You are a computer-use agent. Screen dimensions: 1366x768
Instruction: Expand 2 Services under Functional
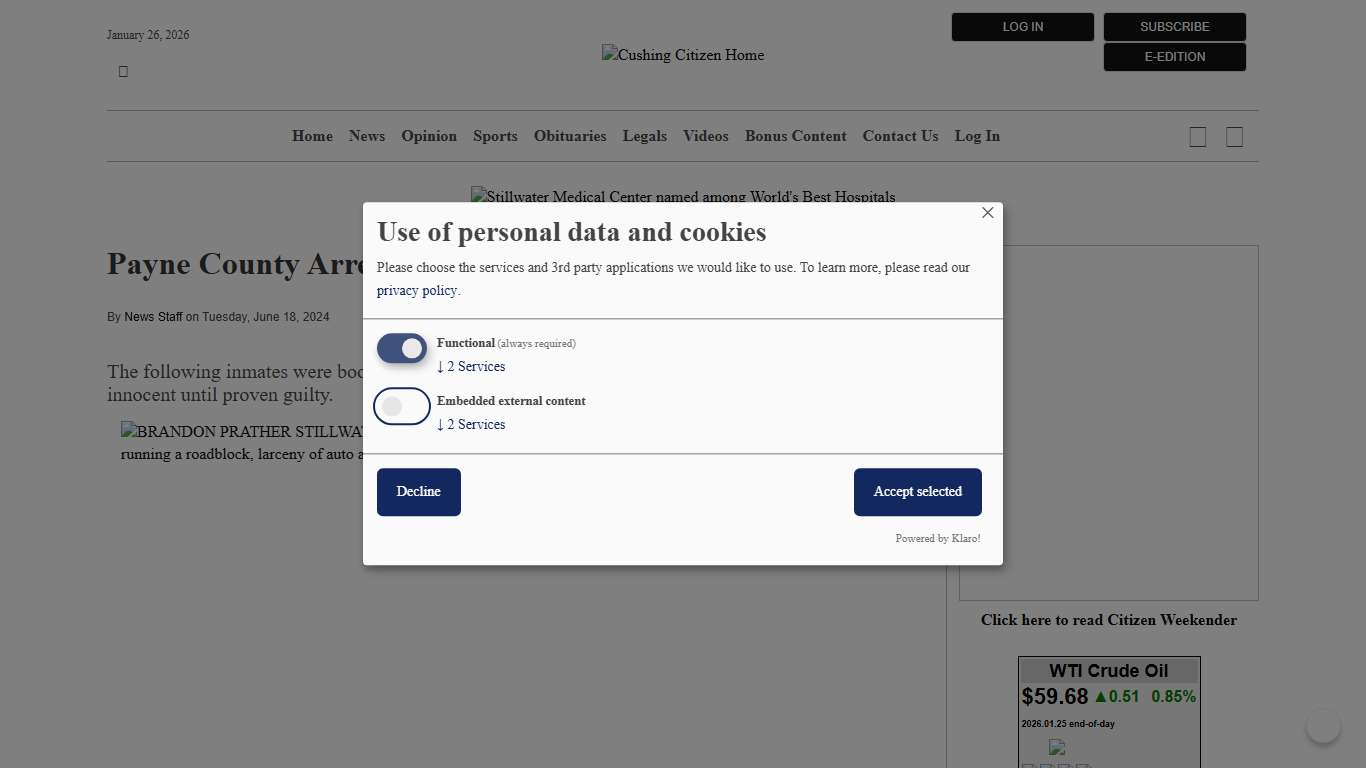pyautogui.click(x=471, y=366)
